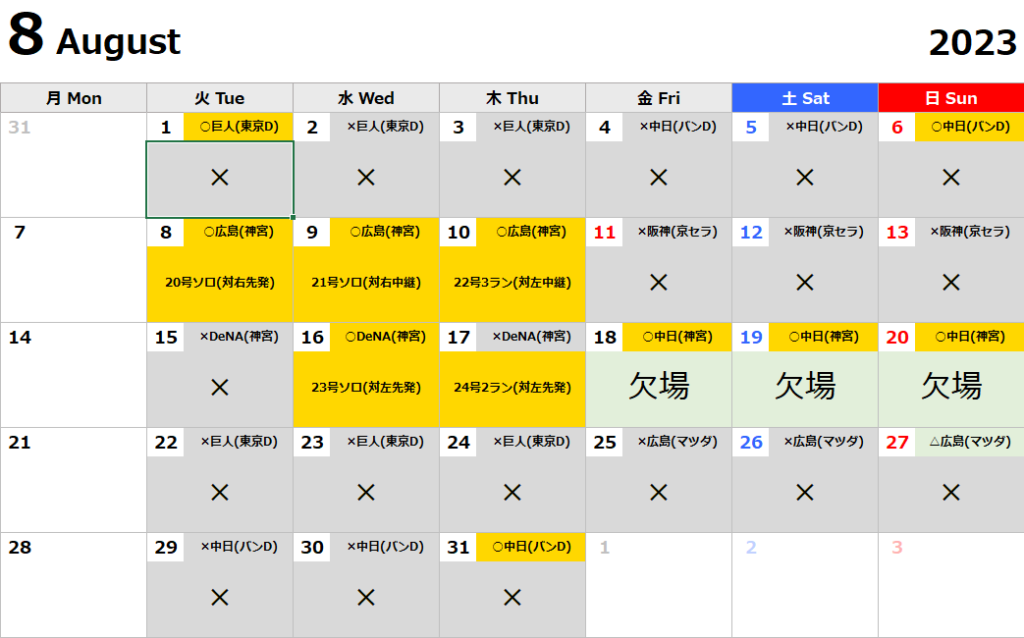Click the 月 Mon column header
This screenshot has width=1024, height=638.
coord(73,98)
